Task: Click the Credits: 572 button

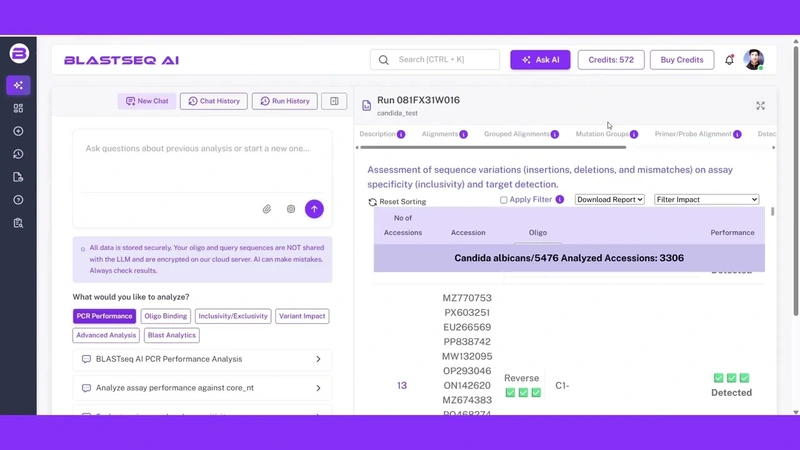Action: [611, 60]
